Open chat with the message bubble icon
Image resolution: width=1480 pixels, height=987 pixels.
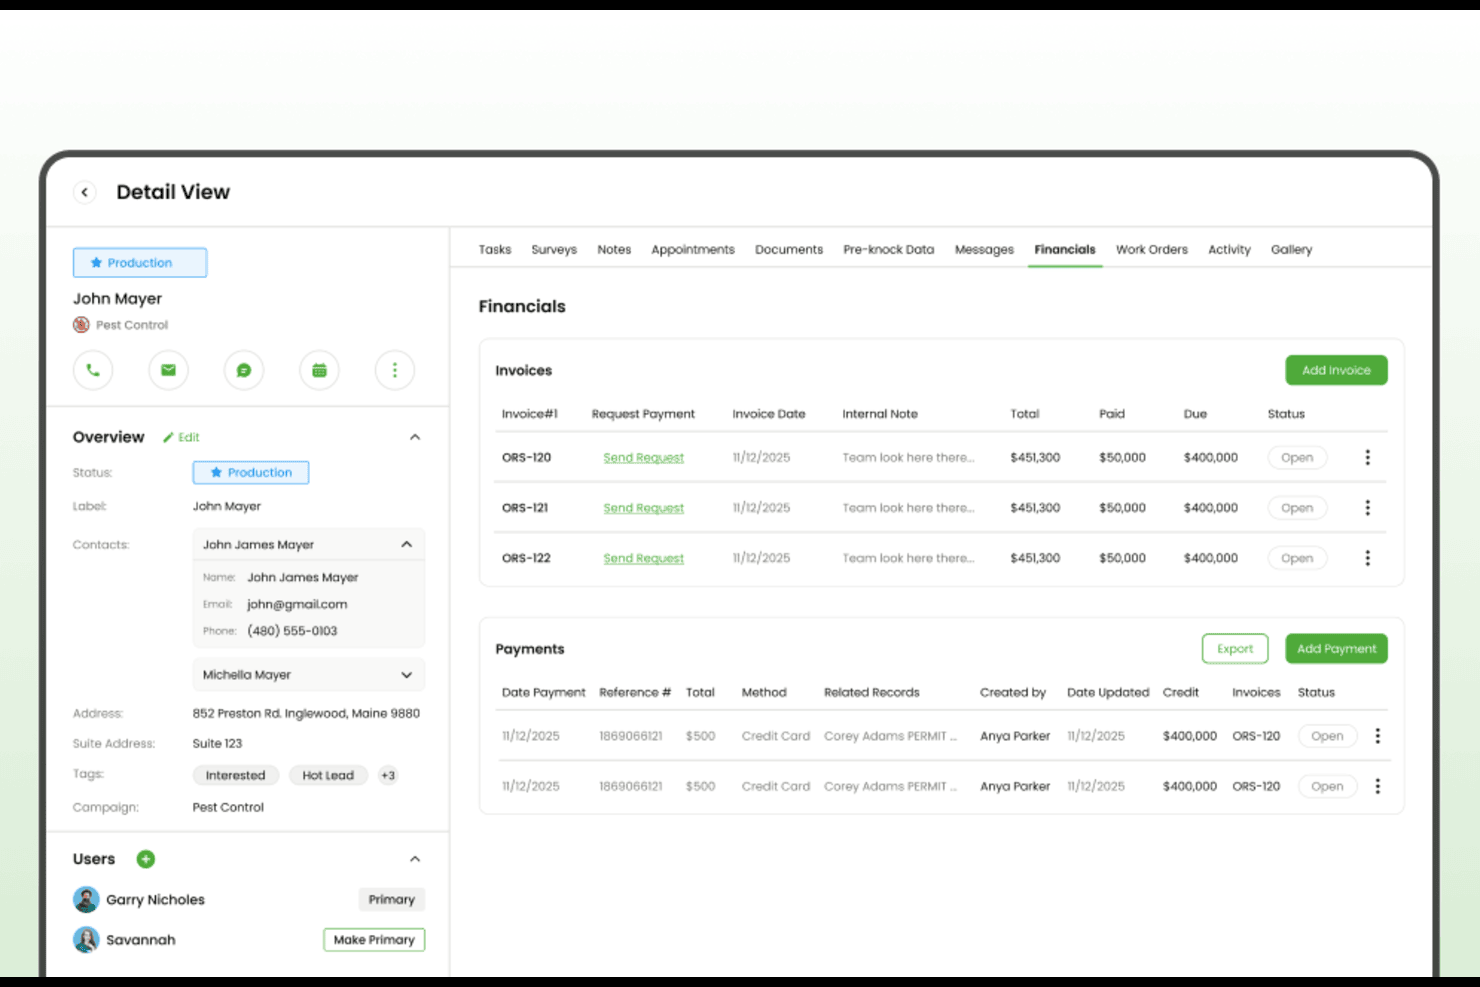[244, 370]
